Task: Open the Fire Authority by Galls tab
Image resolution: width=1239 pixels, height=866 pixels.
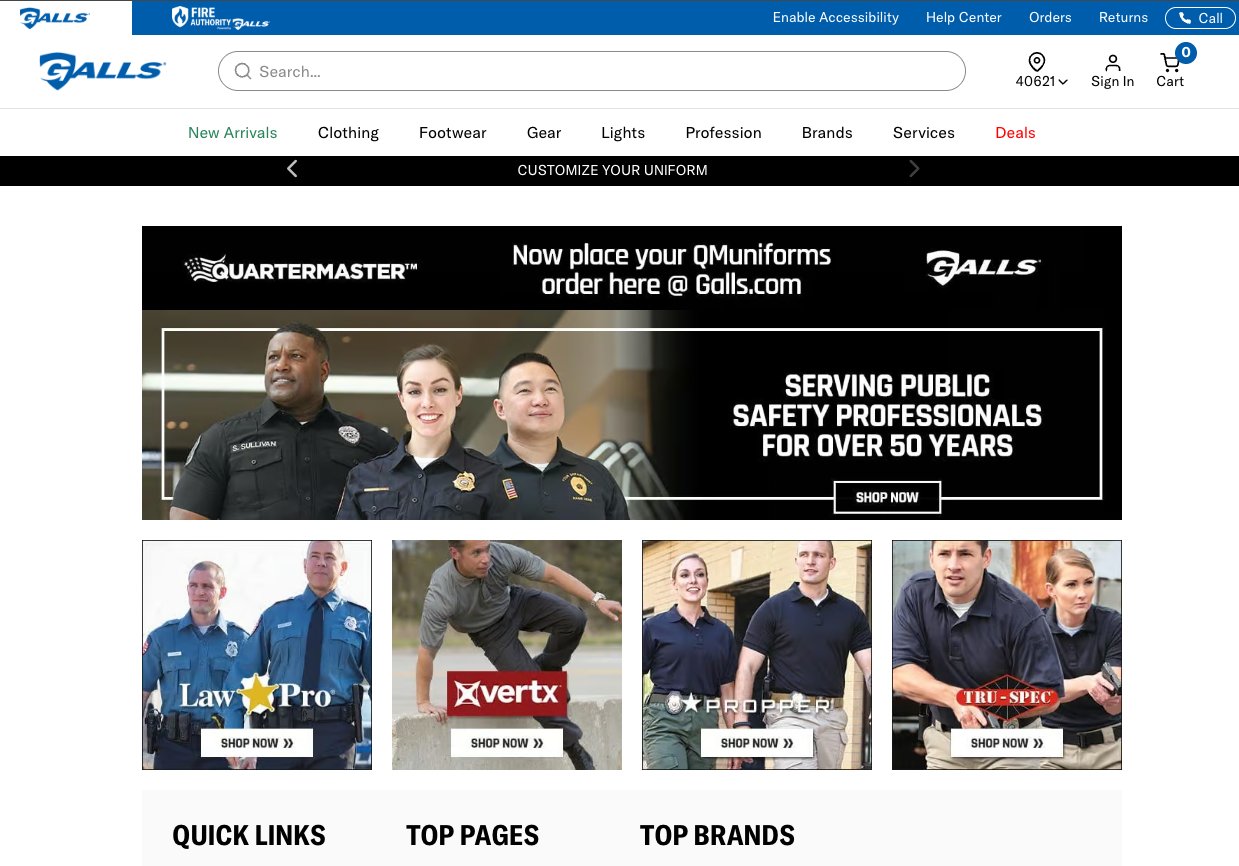Action: coord(220,18)
